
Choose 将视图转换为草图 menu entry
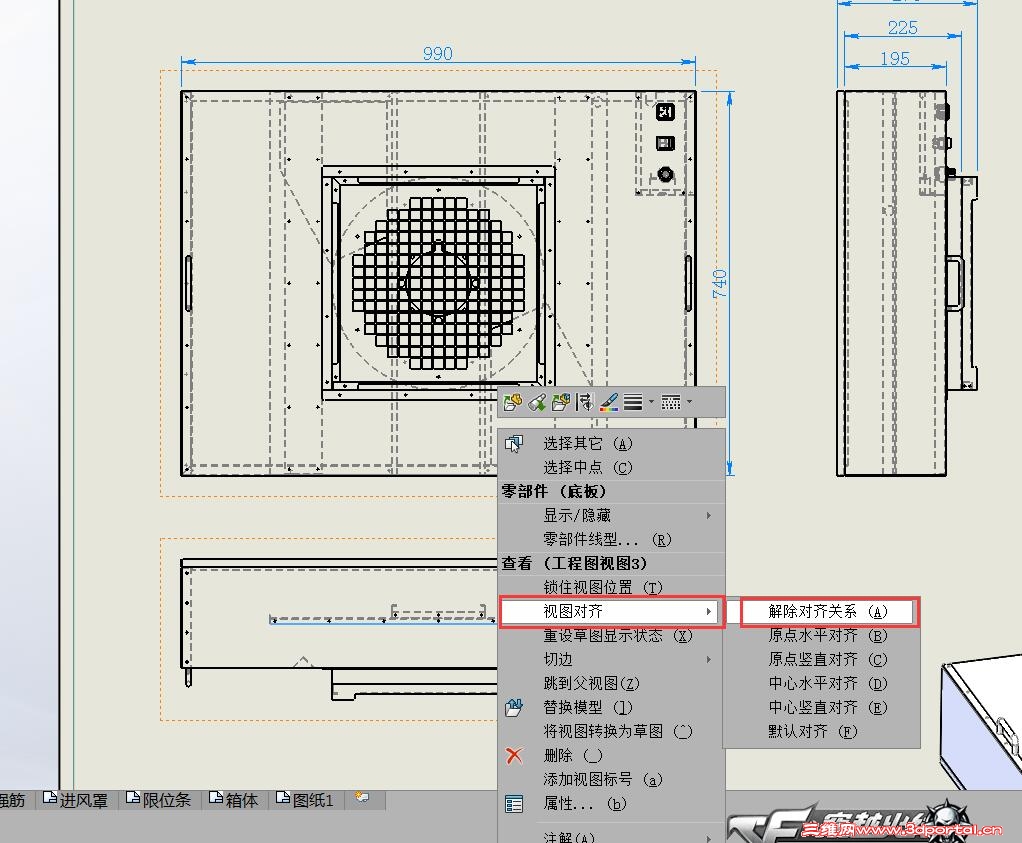coord(611,732)
